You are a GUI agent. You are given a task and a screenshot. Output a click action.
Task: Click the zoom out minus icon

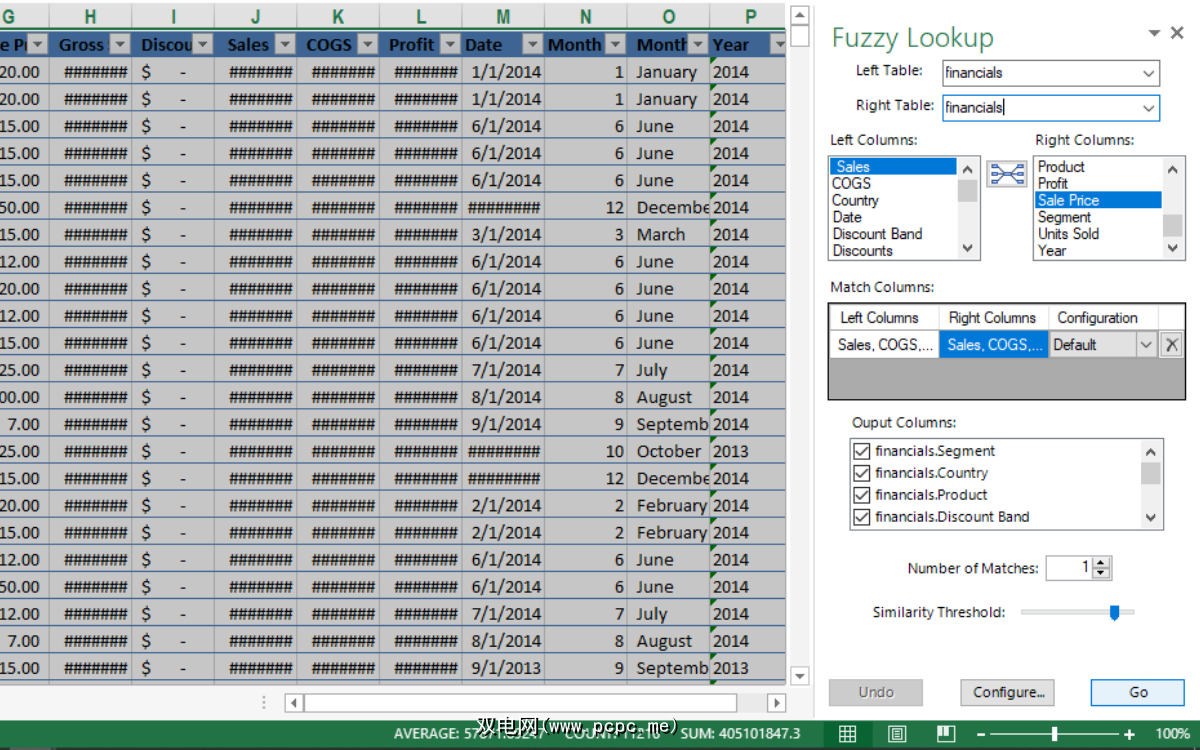coord(983,734)
